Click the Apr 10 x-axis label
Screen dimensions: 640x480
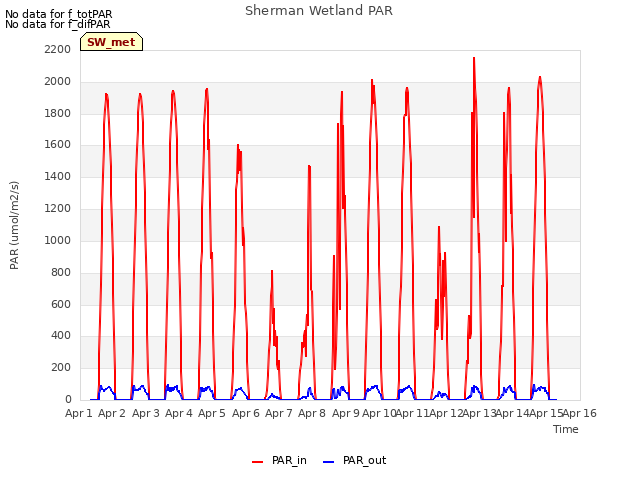(x=379, y=413)
